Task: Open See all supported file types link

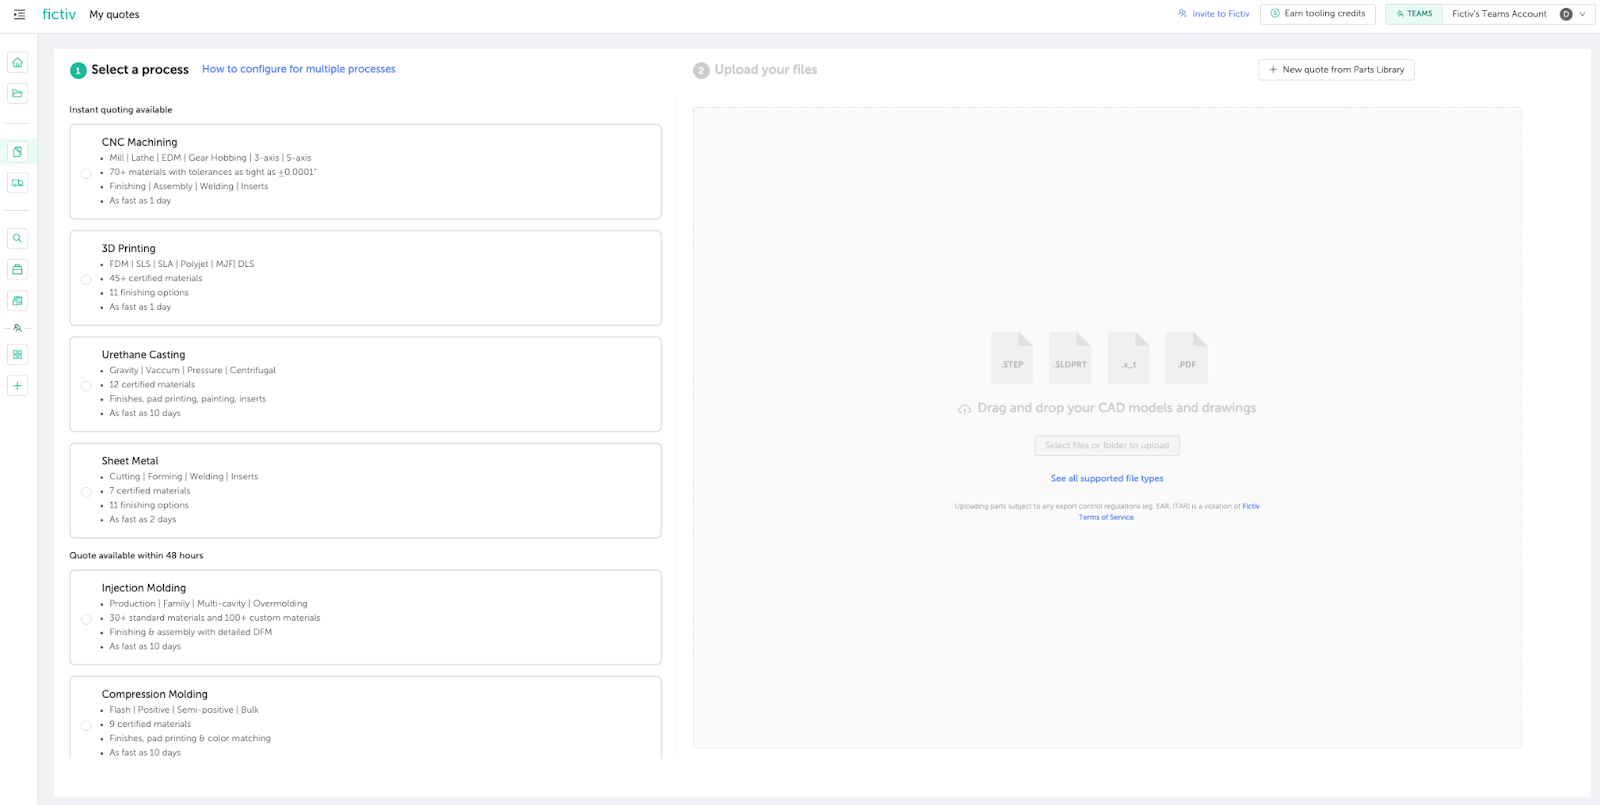Action: (1107, 479)
